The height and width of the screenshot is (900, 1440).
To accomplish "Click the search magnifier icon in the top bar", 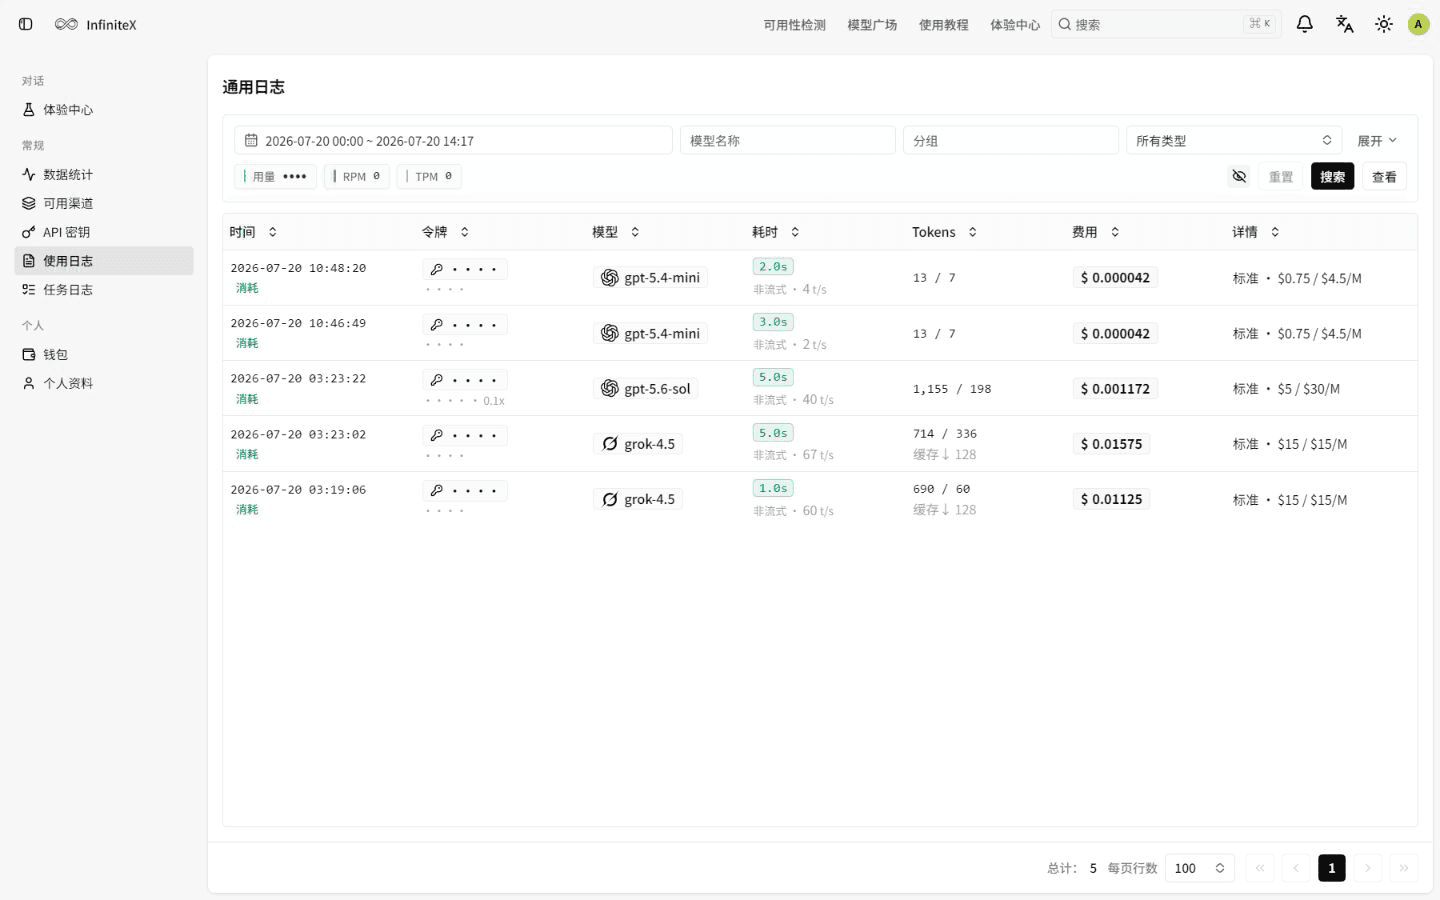I will (1065, 24).
